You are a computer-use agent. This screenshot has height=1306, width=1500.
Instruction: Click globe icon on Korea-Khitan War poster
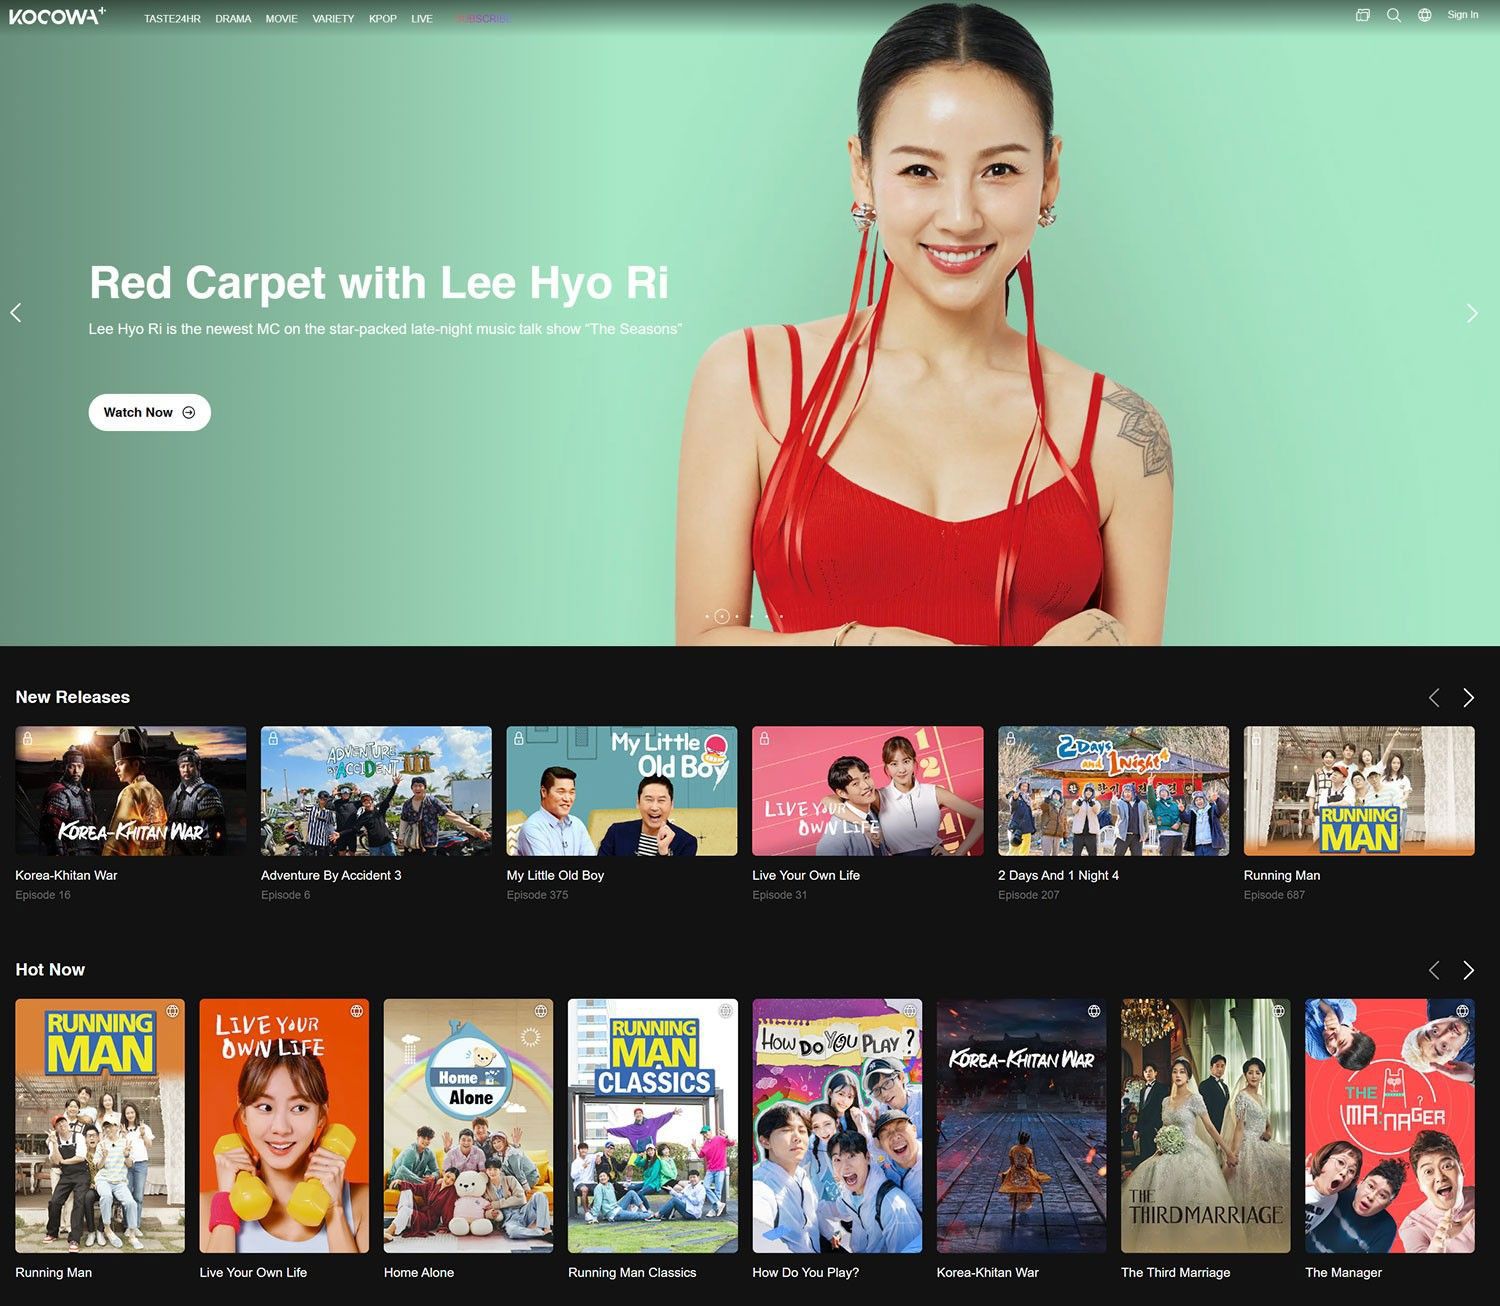click(1094, 1011)
